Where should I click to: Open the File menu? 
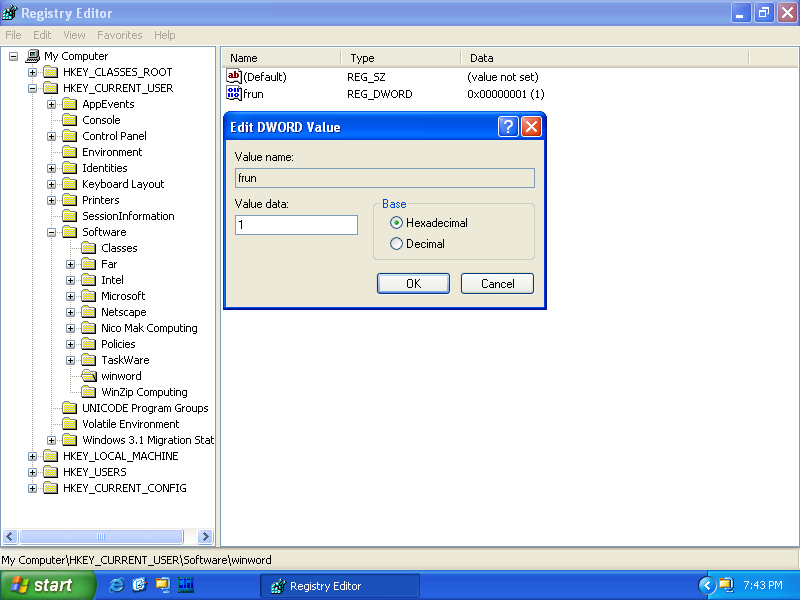point(13,35)
